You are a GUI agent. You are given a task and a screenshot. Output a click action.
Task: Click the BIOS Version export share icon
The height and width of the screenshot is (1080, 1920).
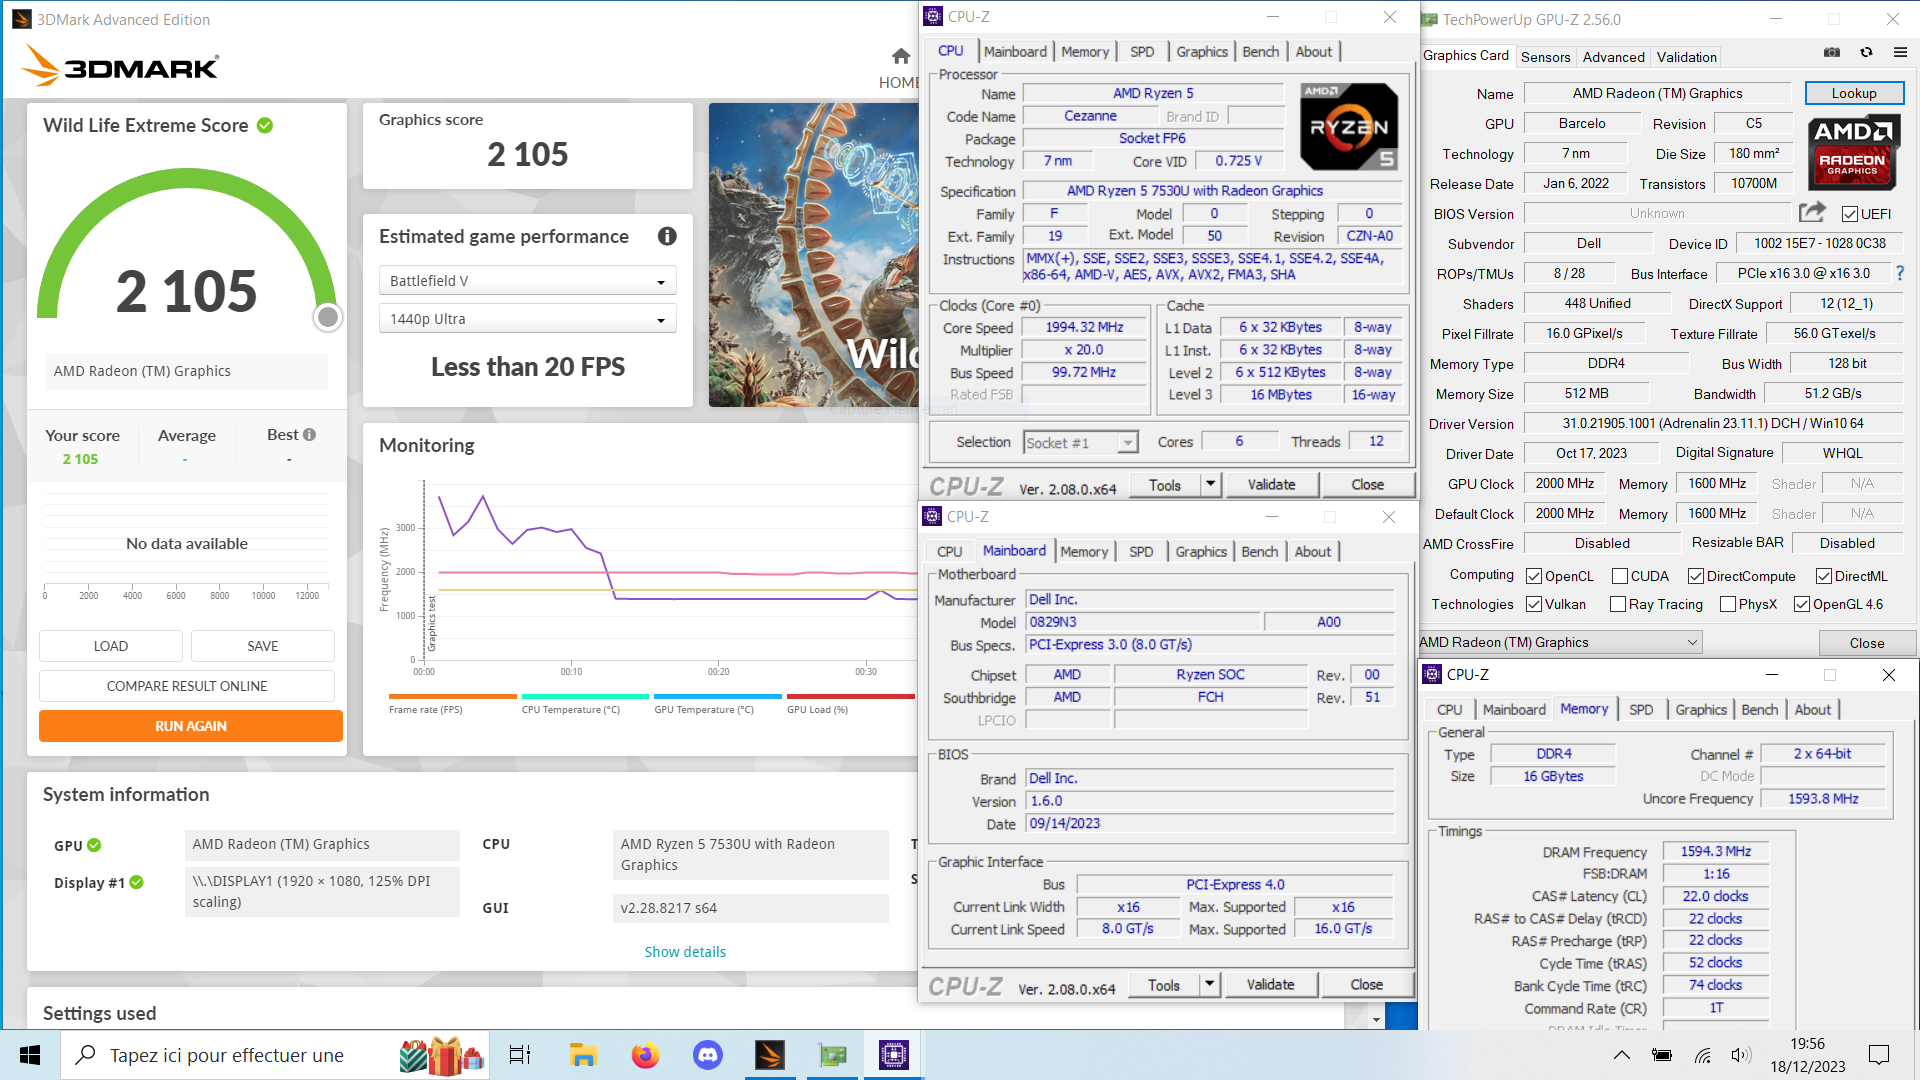click(x=1812, y=212)
